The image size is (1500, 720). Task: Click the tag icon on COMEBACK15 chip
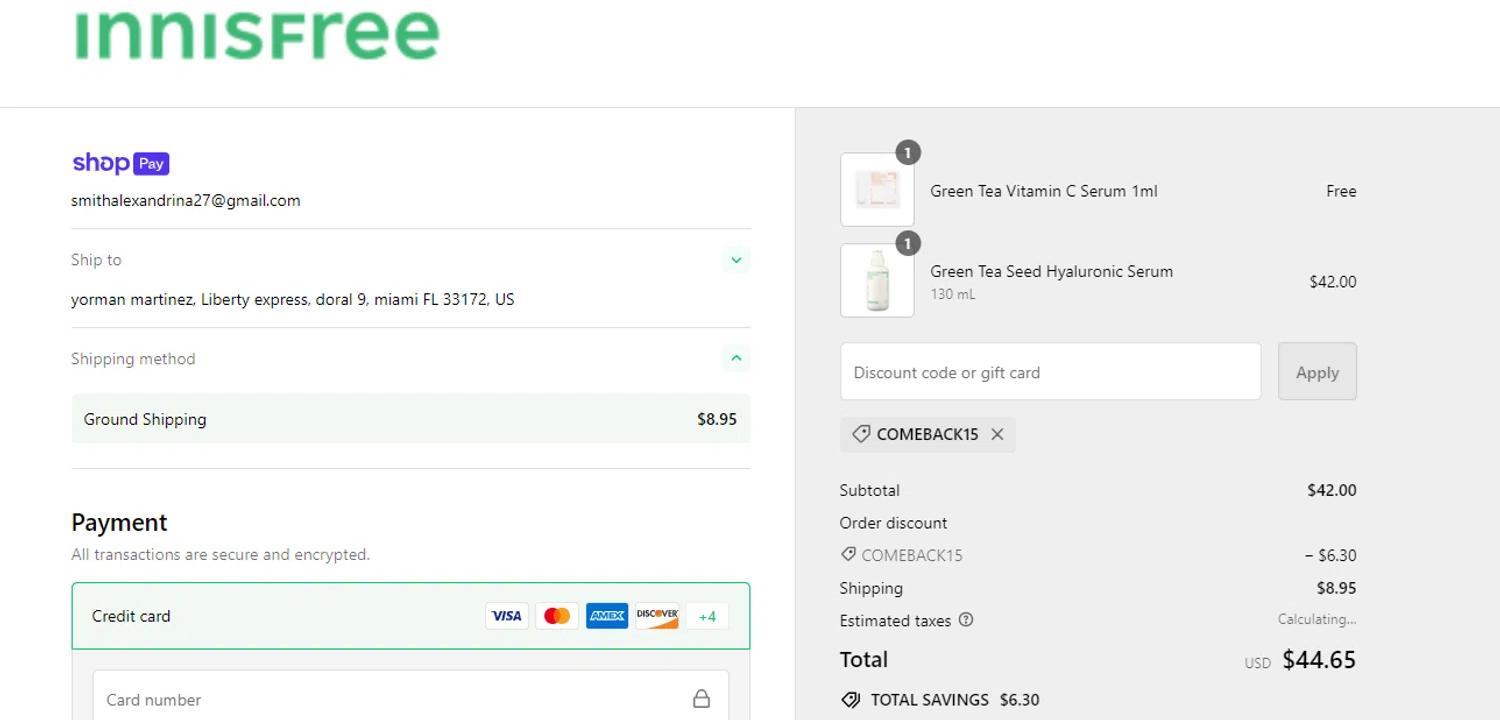861,434
